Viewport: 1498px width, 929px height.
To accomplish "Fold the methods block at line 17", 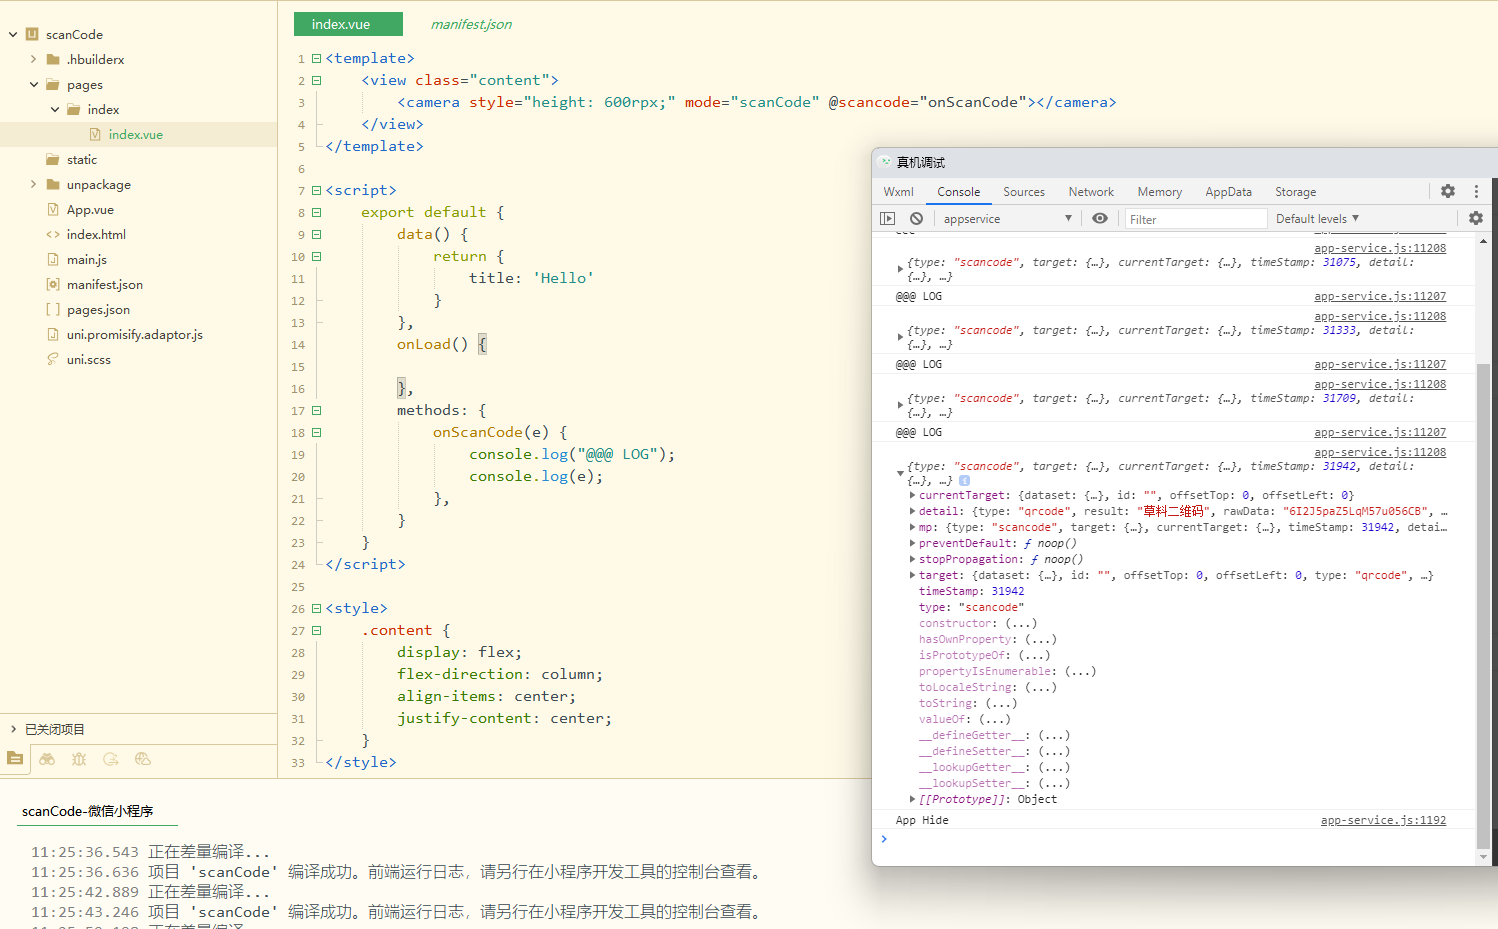I will pyautogui.click(x=316, y=410).
